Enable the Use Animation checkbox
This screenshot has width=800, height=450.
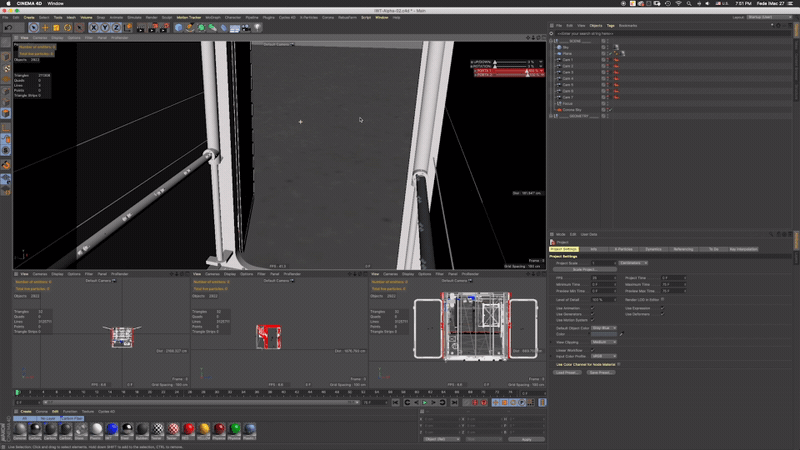(592, 307)
